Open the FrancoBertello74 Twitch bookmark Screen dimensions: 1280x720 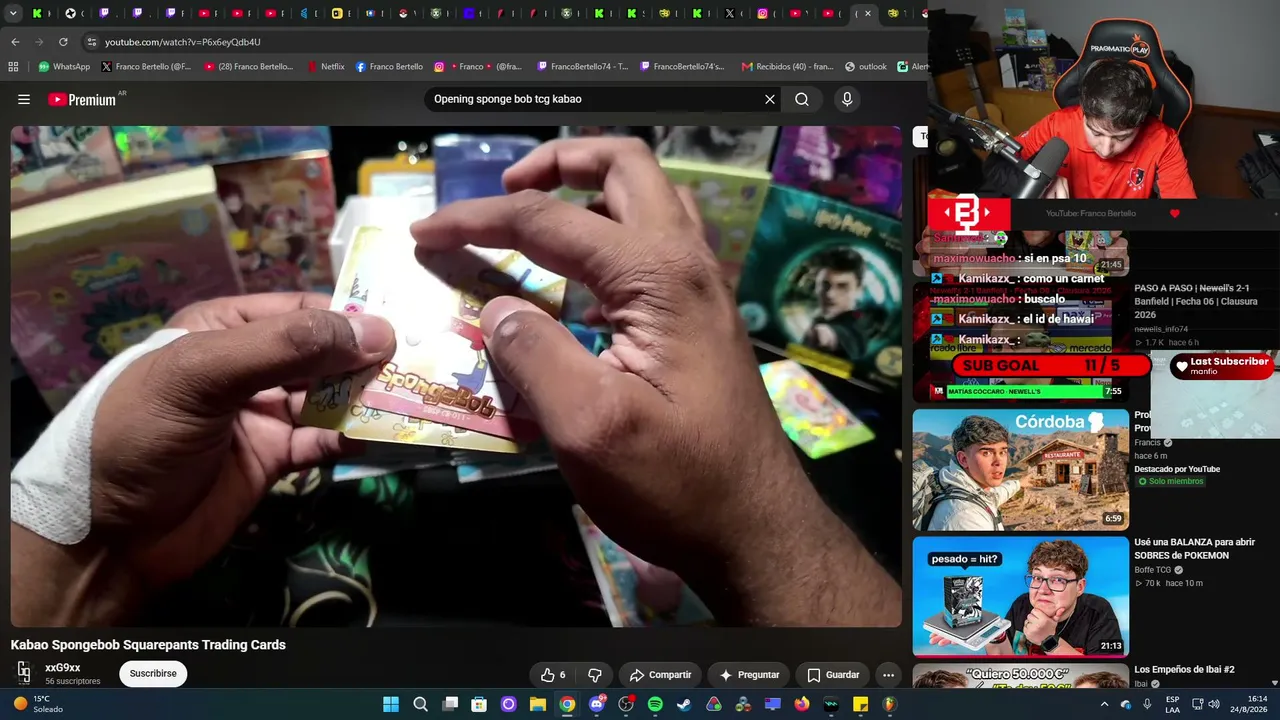tap(583, 67)
